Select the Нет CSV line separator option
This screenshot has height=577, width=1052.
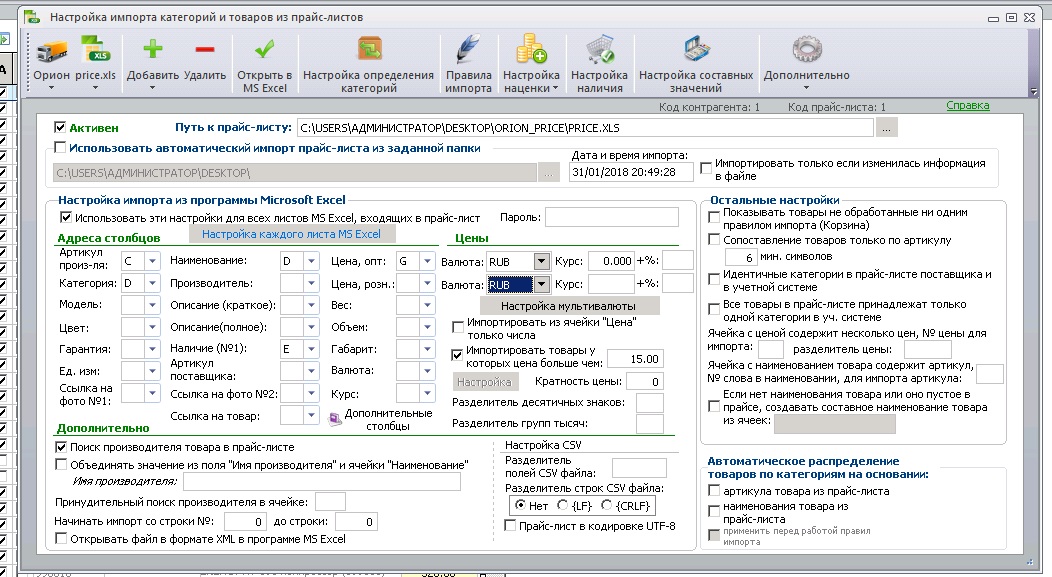point(520,505)
